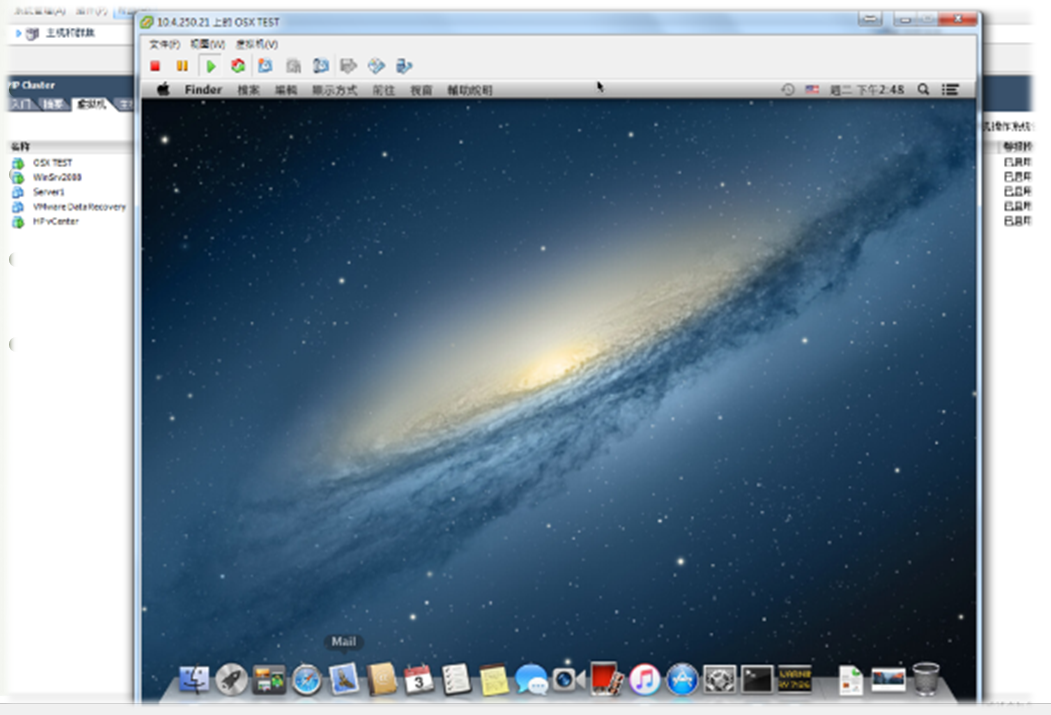Open the yellow Notes app in Dock

494,679
